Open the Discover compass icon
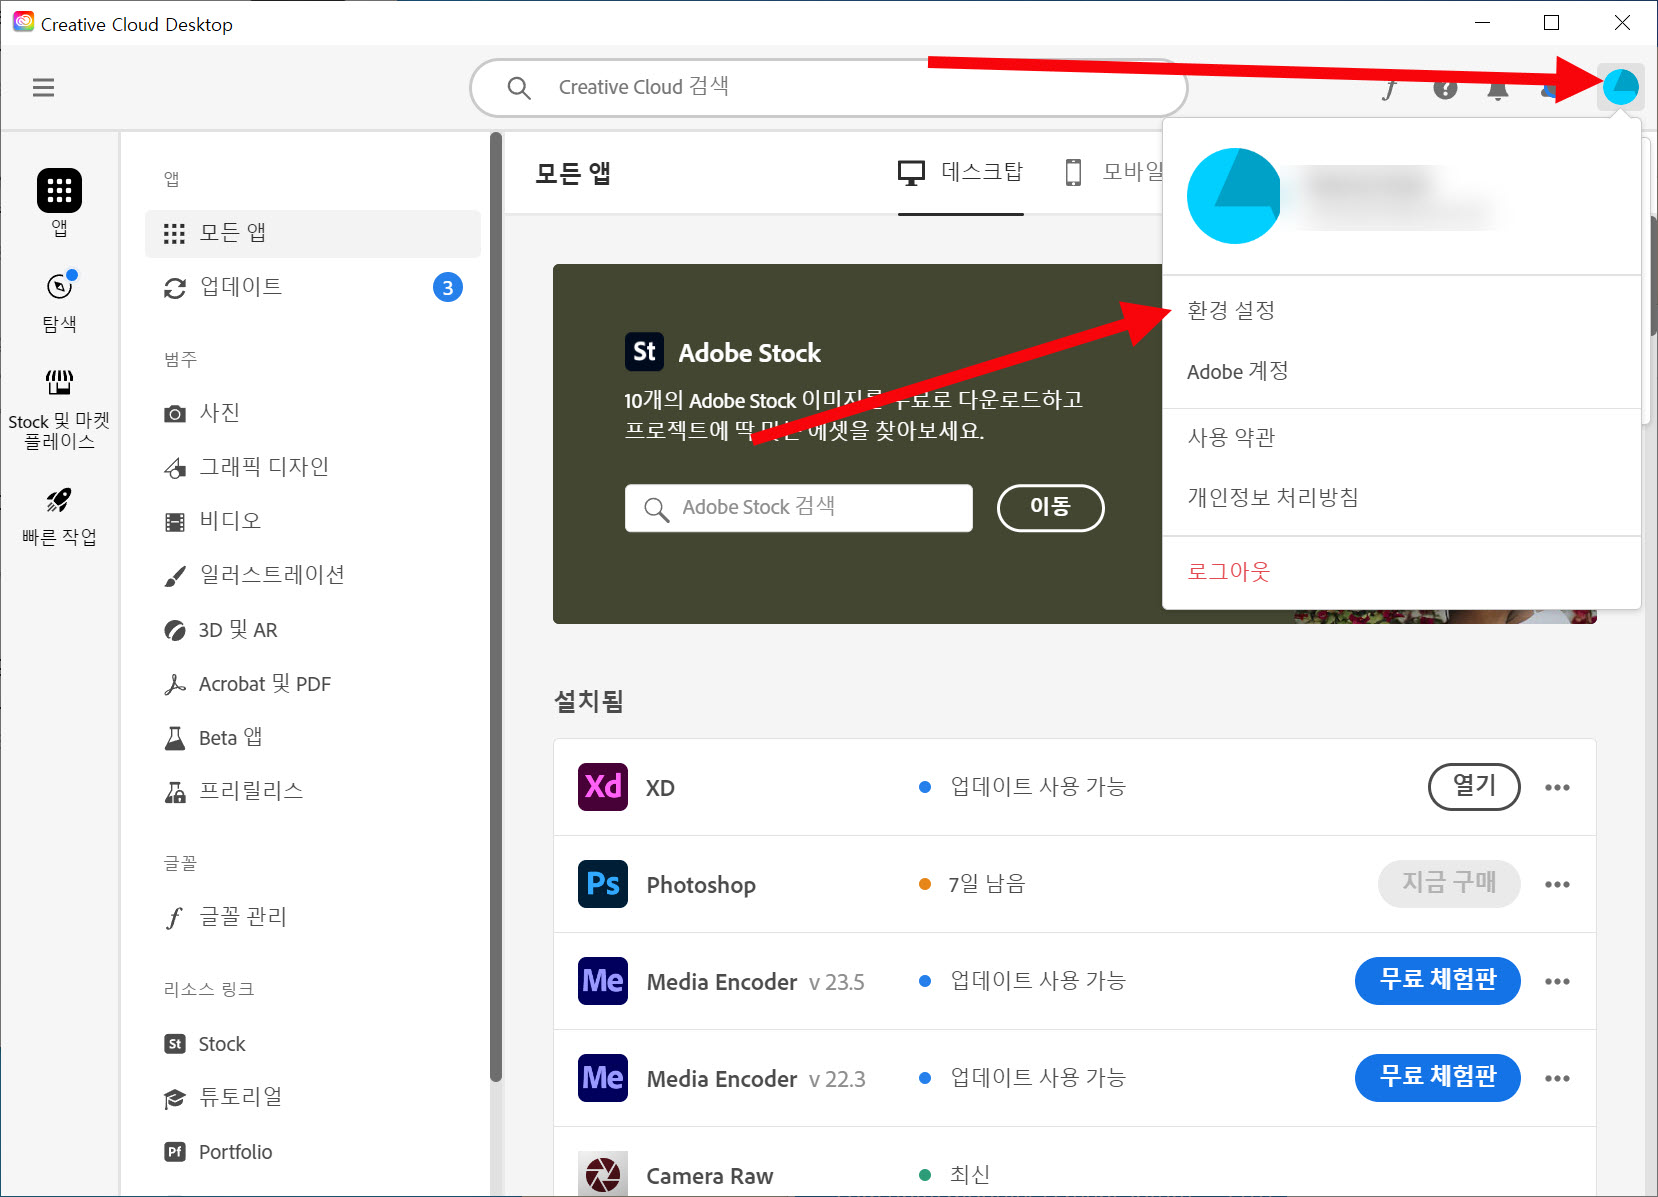The width and height of the screenshot is (1658, 1197). coord(59,287)
